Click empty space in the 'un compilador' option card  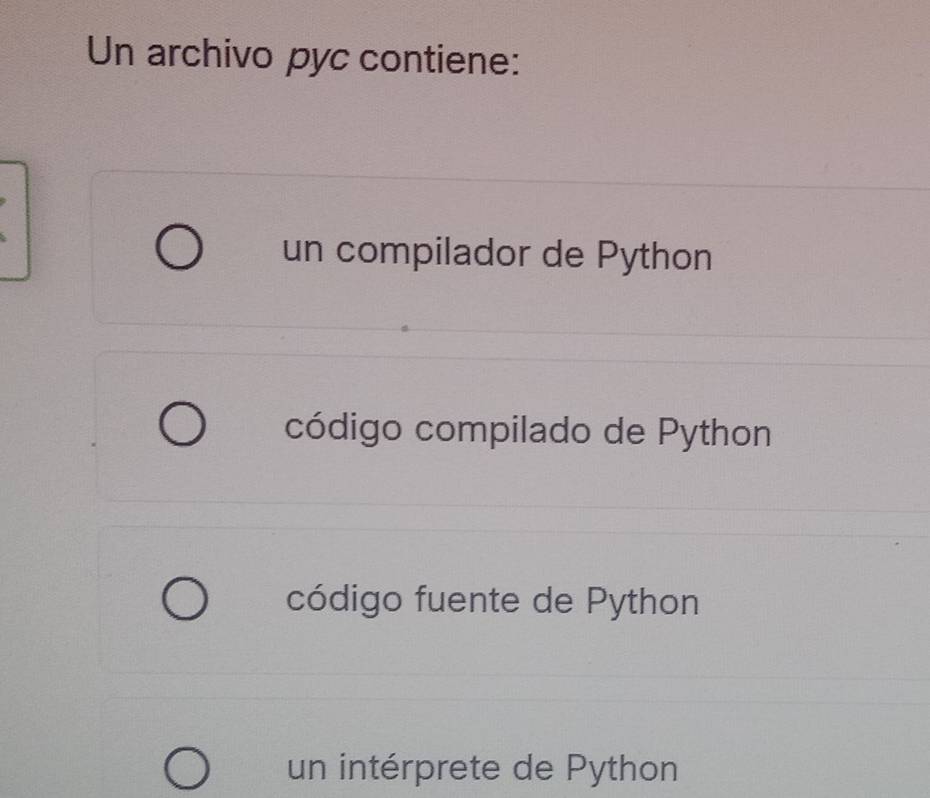point(820,256)
